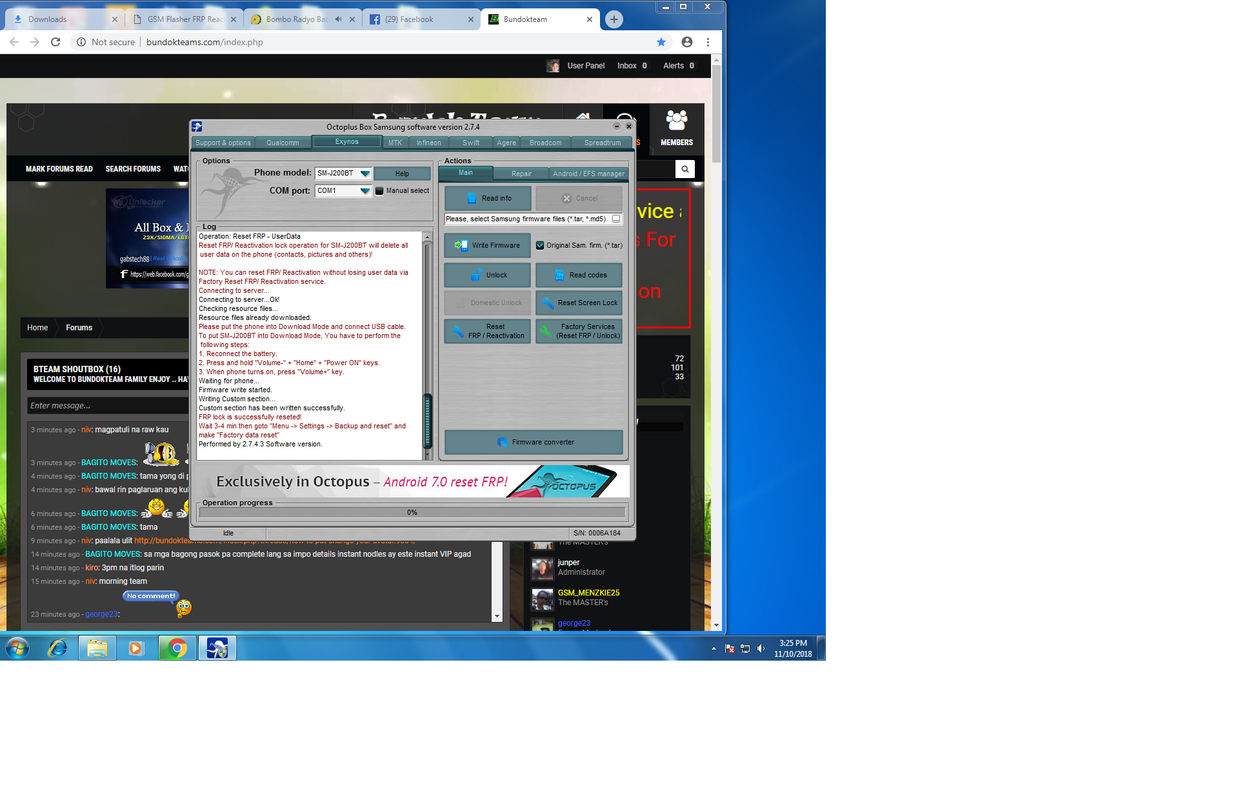Bookmark this page with the star icon
The image size is (1240, 800).
point(661,42)
